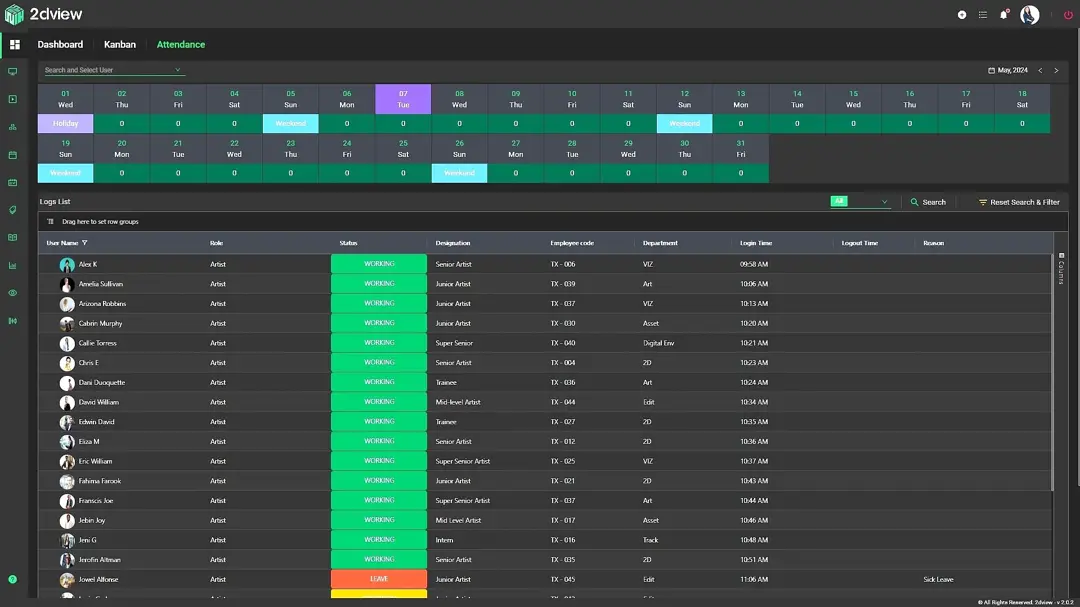Image resolution: width=1080 pixels, height=607 pixels.
Task: Switch to the Attendance tab
Action: 180,45
